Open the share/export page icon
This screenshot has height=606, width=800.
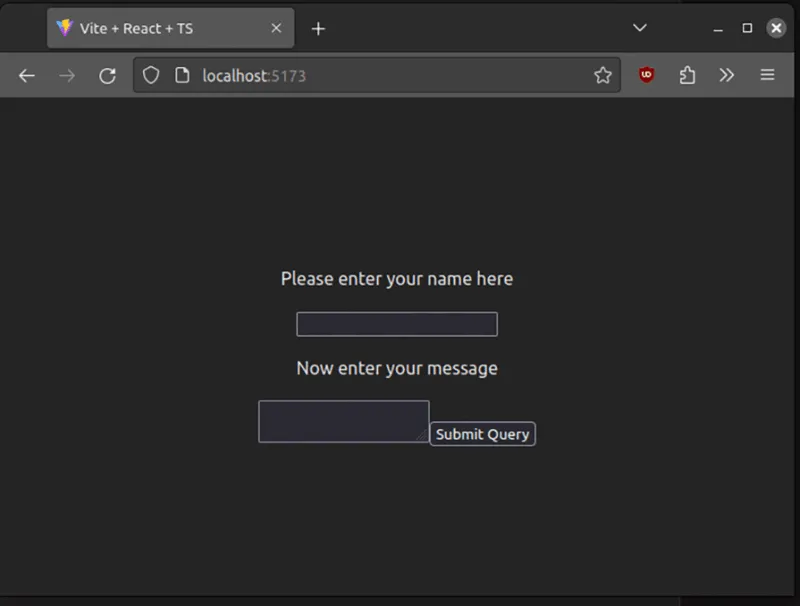[687, 75]
